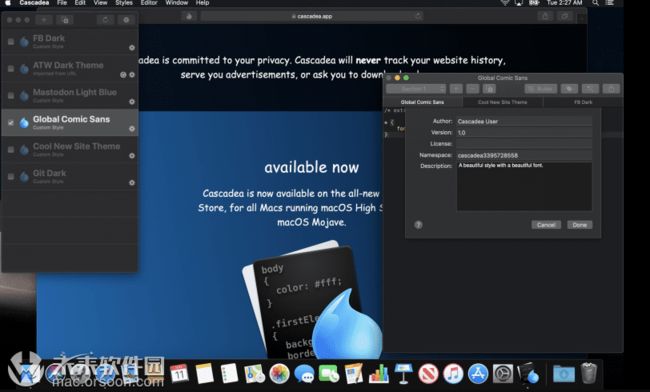The height and width of the screenshot is (392, 650).
Task: Click the droplet icon beside FB Dark
Action: tap(24, 41)
